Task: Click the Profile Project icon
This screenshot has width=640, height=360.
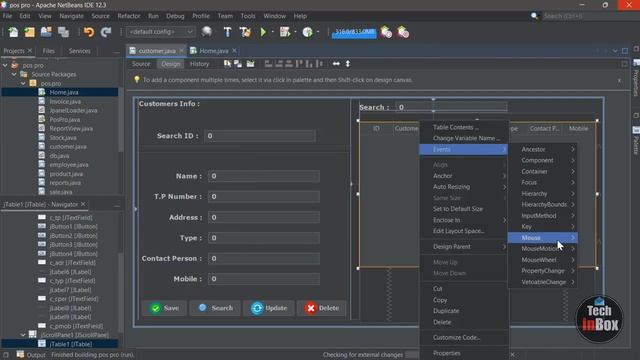Action: click(307, 32)
